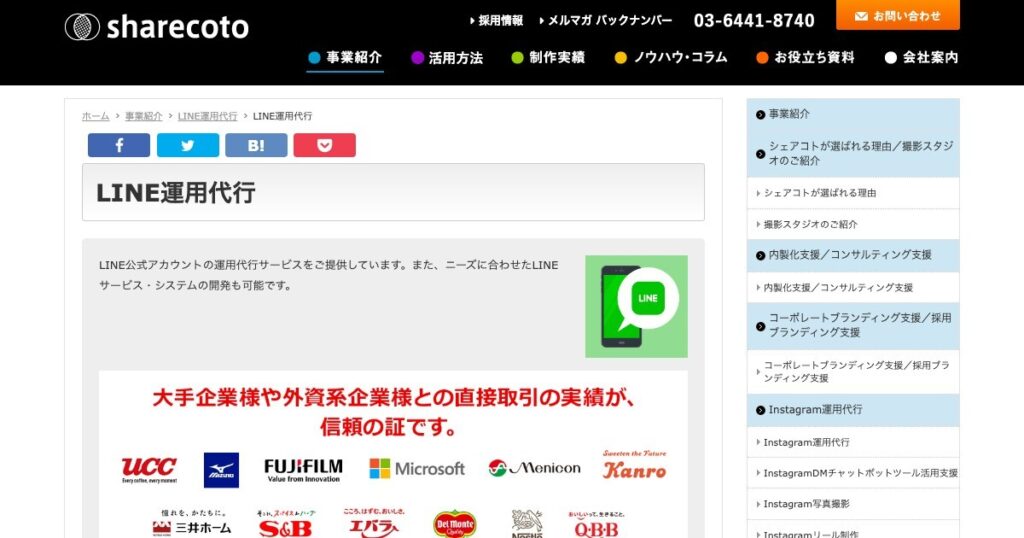Share page via Twitter button
Screen dimensions: 1024x538
click(187, 145)
